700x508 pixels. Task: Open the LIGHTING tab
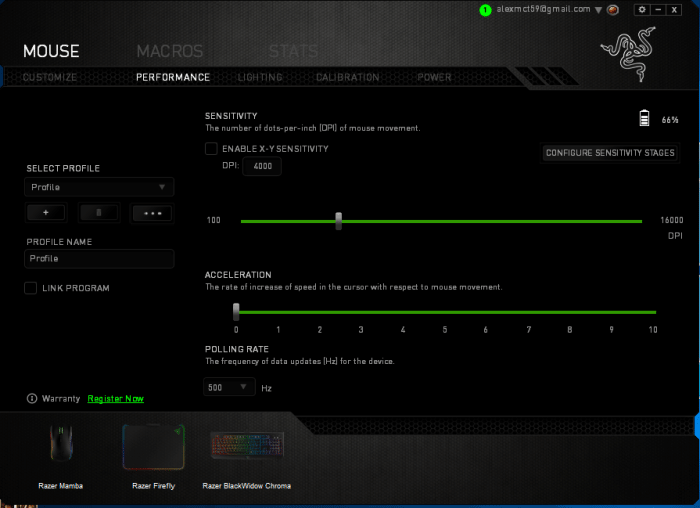(x=260, y=77)
